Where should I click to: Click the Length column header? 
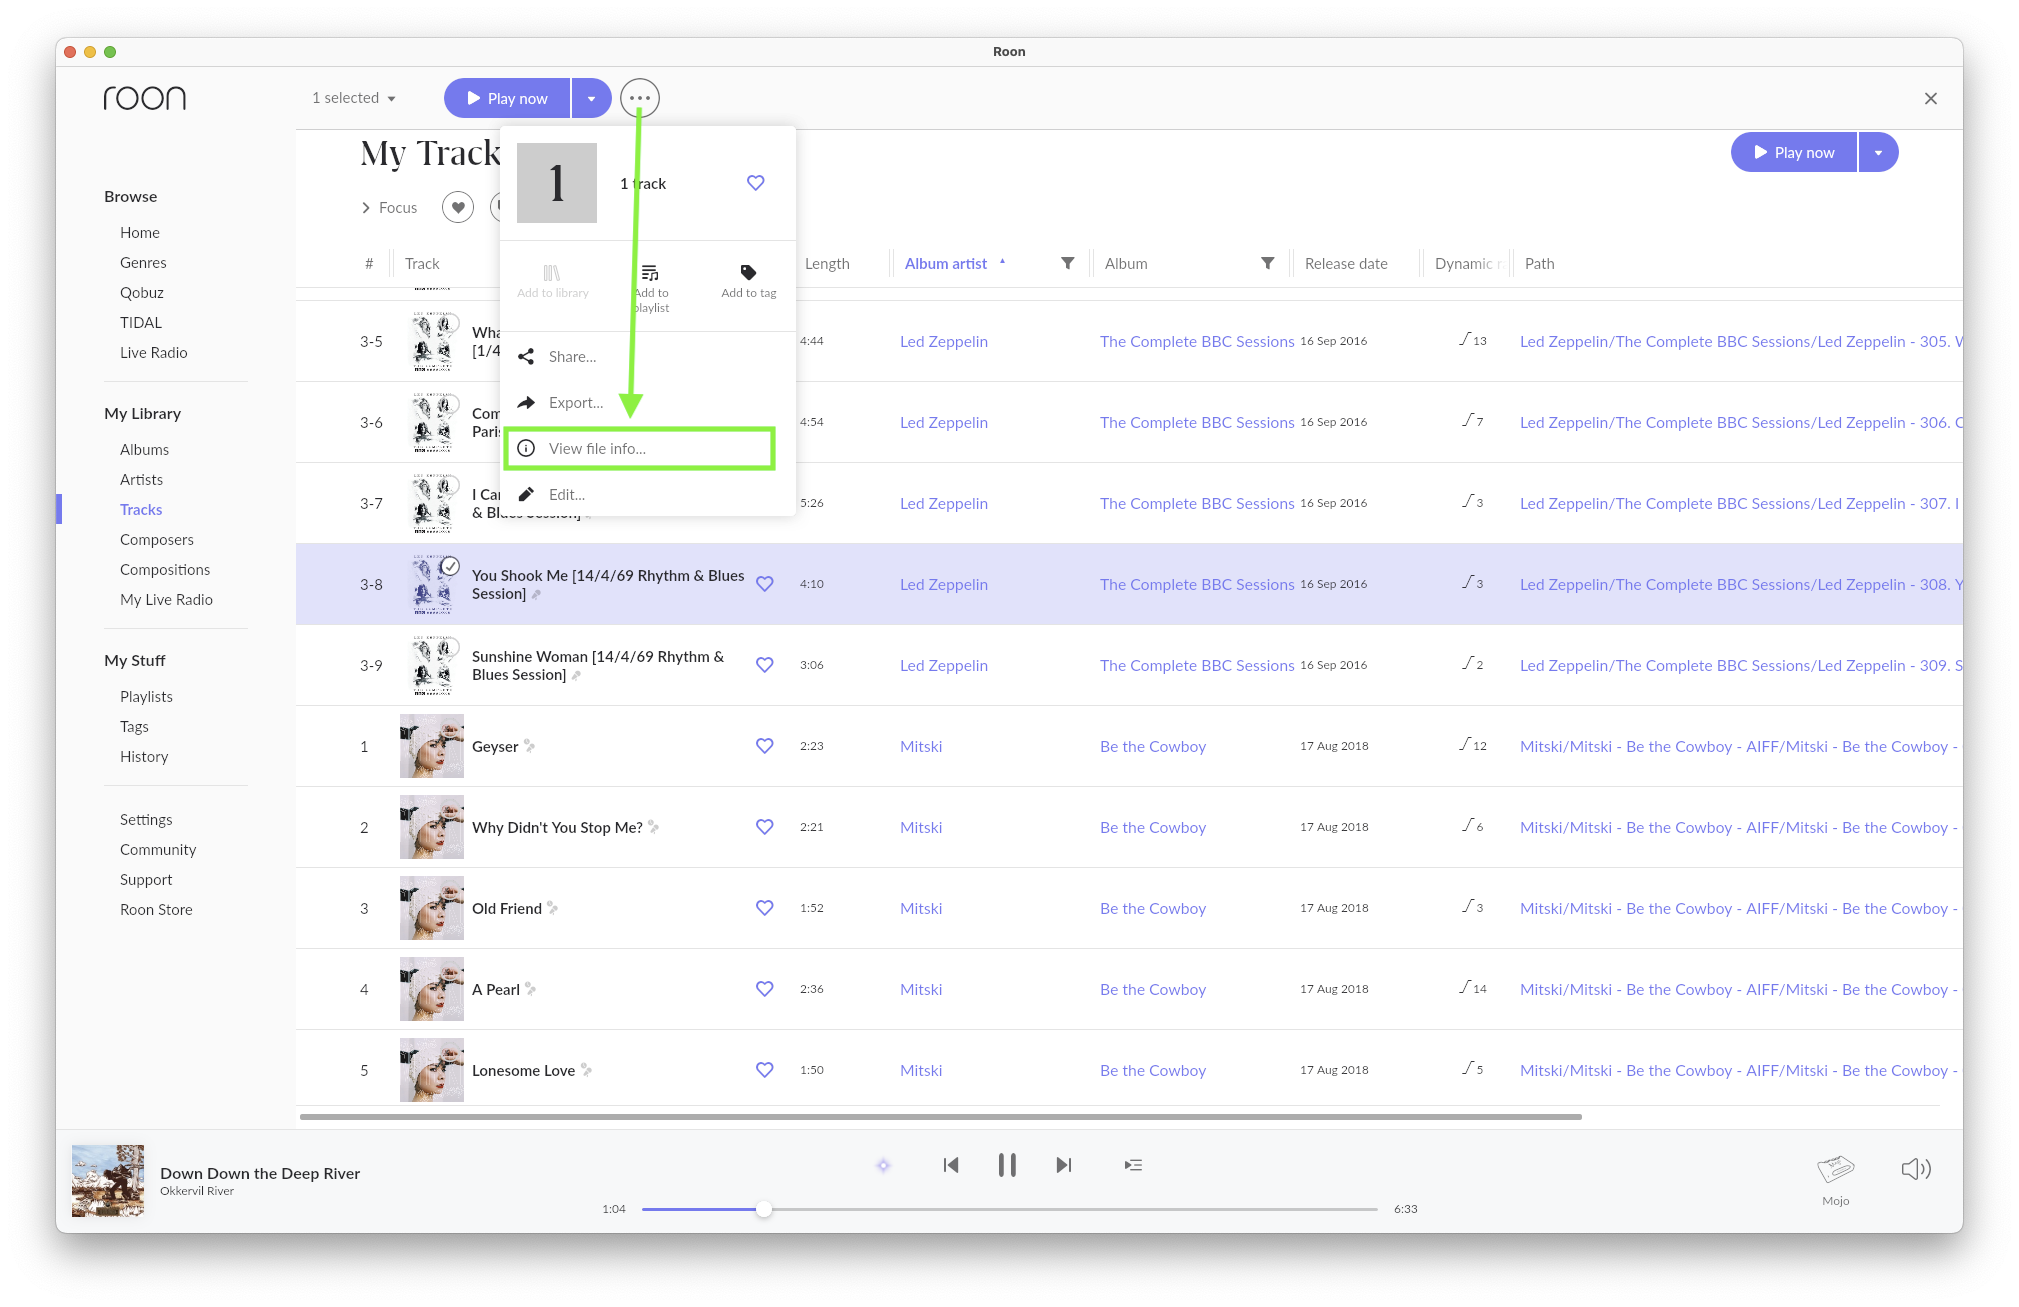click(x=827, y=264)
